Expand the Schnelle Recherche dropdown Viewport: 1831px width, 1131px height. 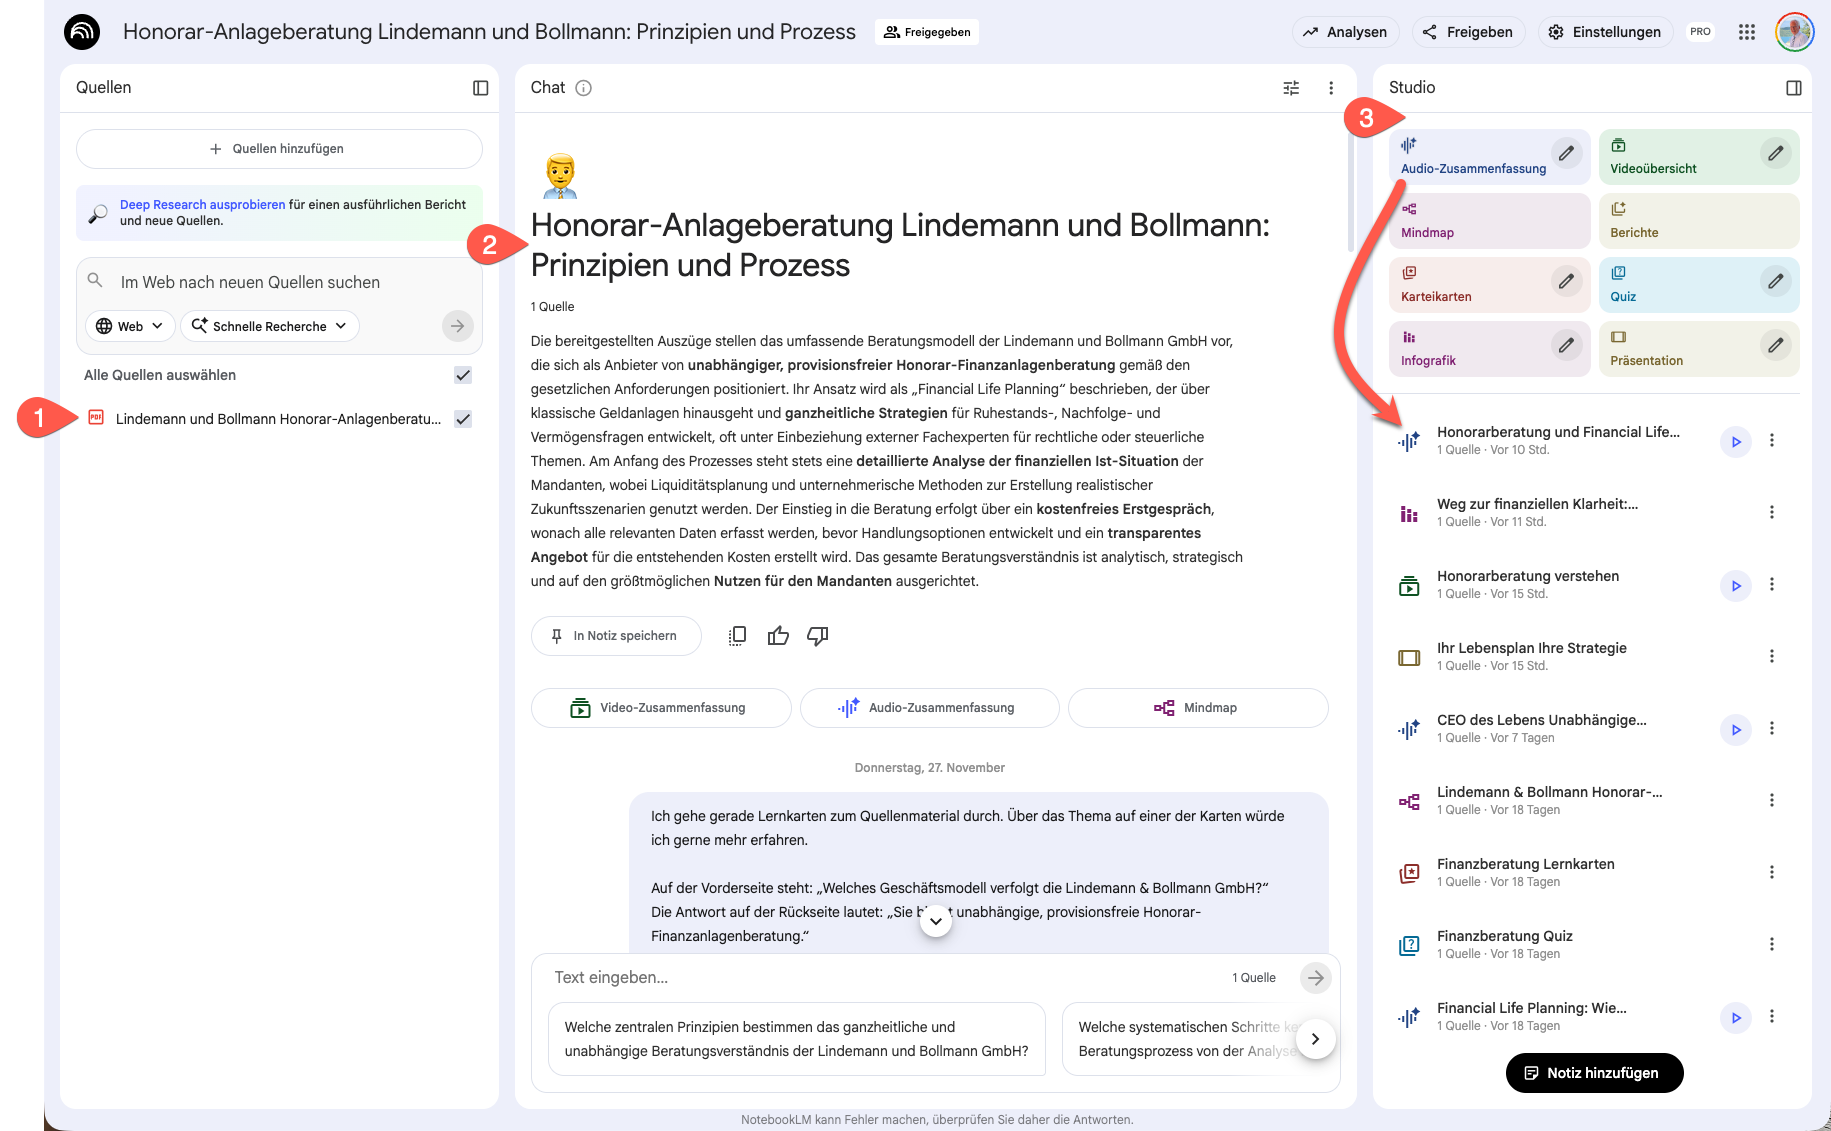pyautogui.click(x=269, y=326)
